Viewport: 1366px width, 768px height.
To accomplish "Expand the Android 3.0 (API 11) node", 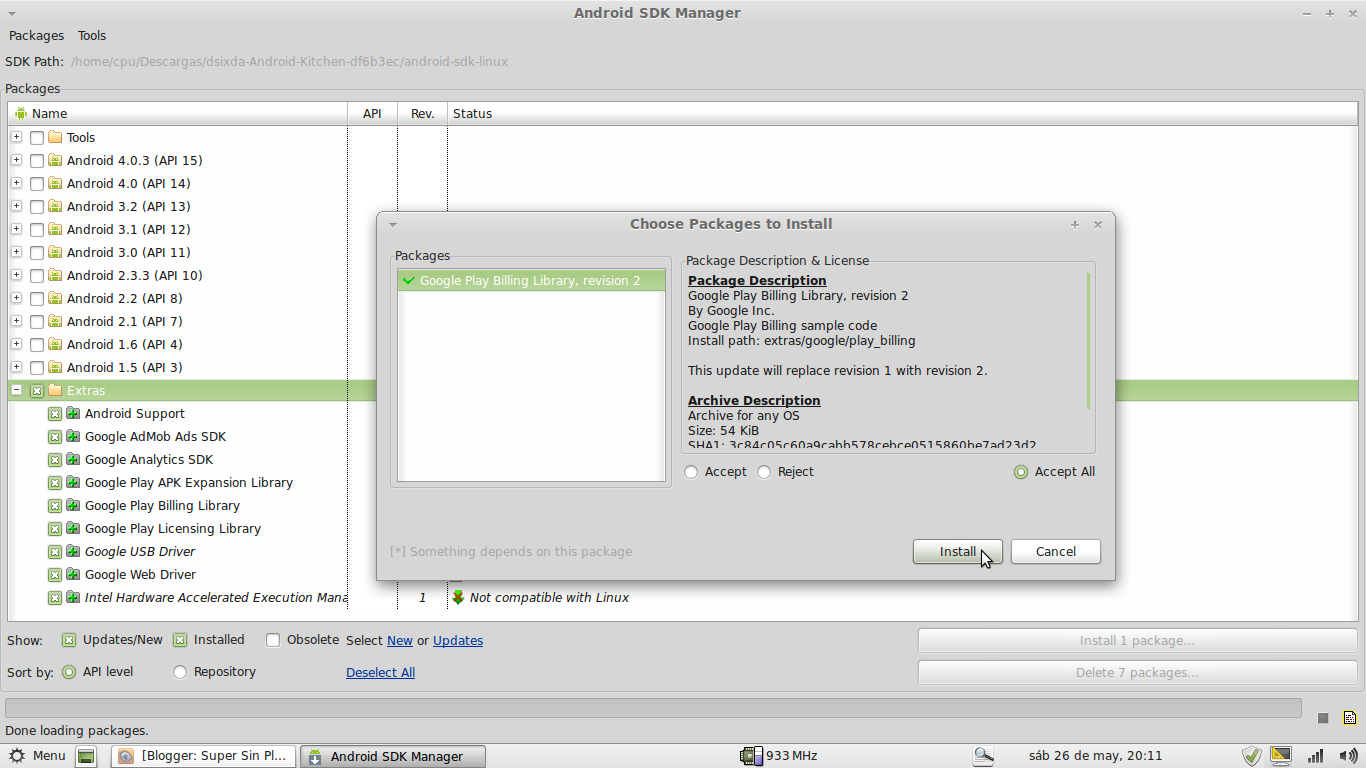I will pyautogui.click(x=17, y=252).
